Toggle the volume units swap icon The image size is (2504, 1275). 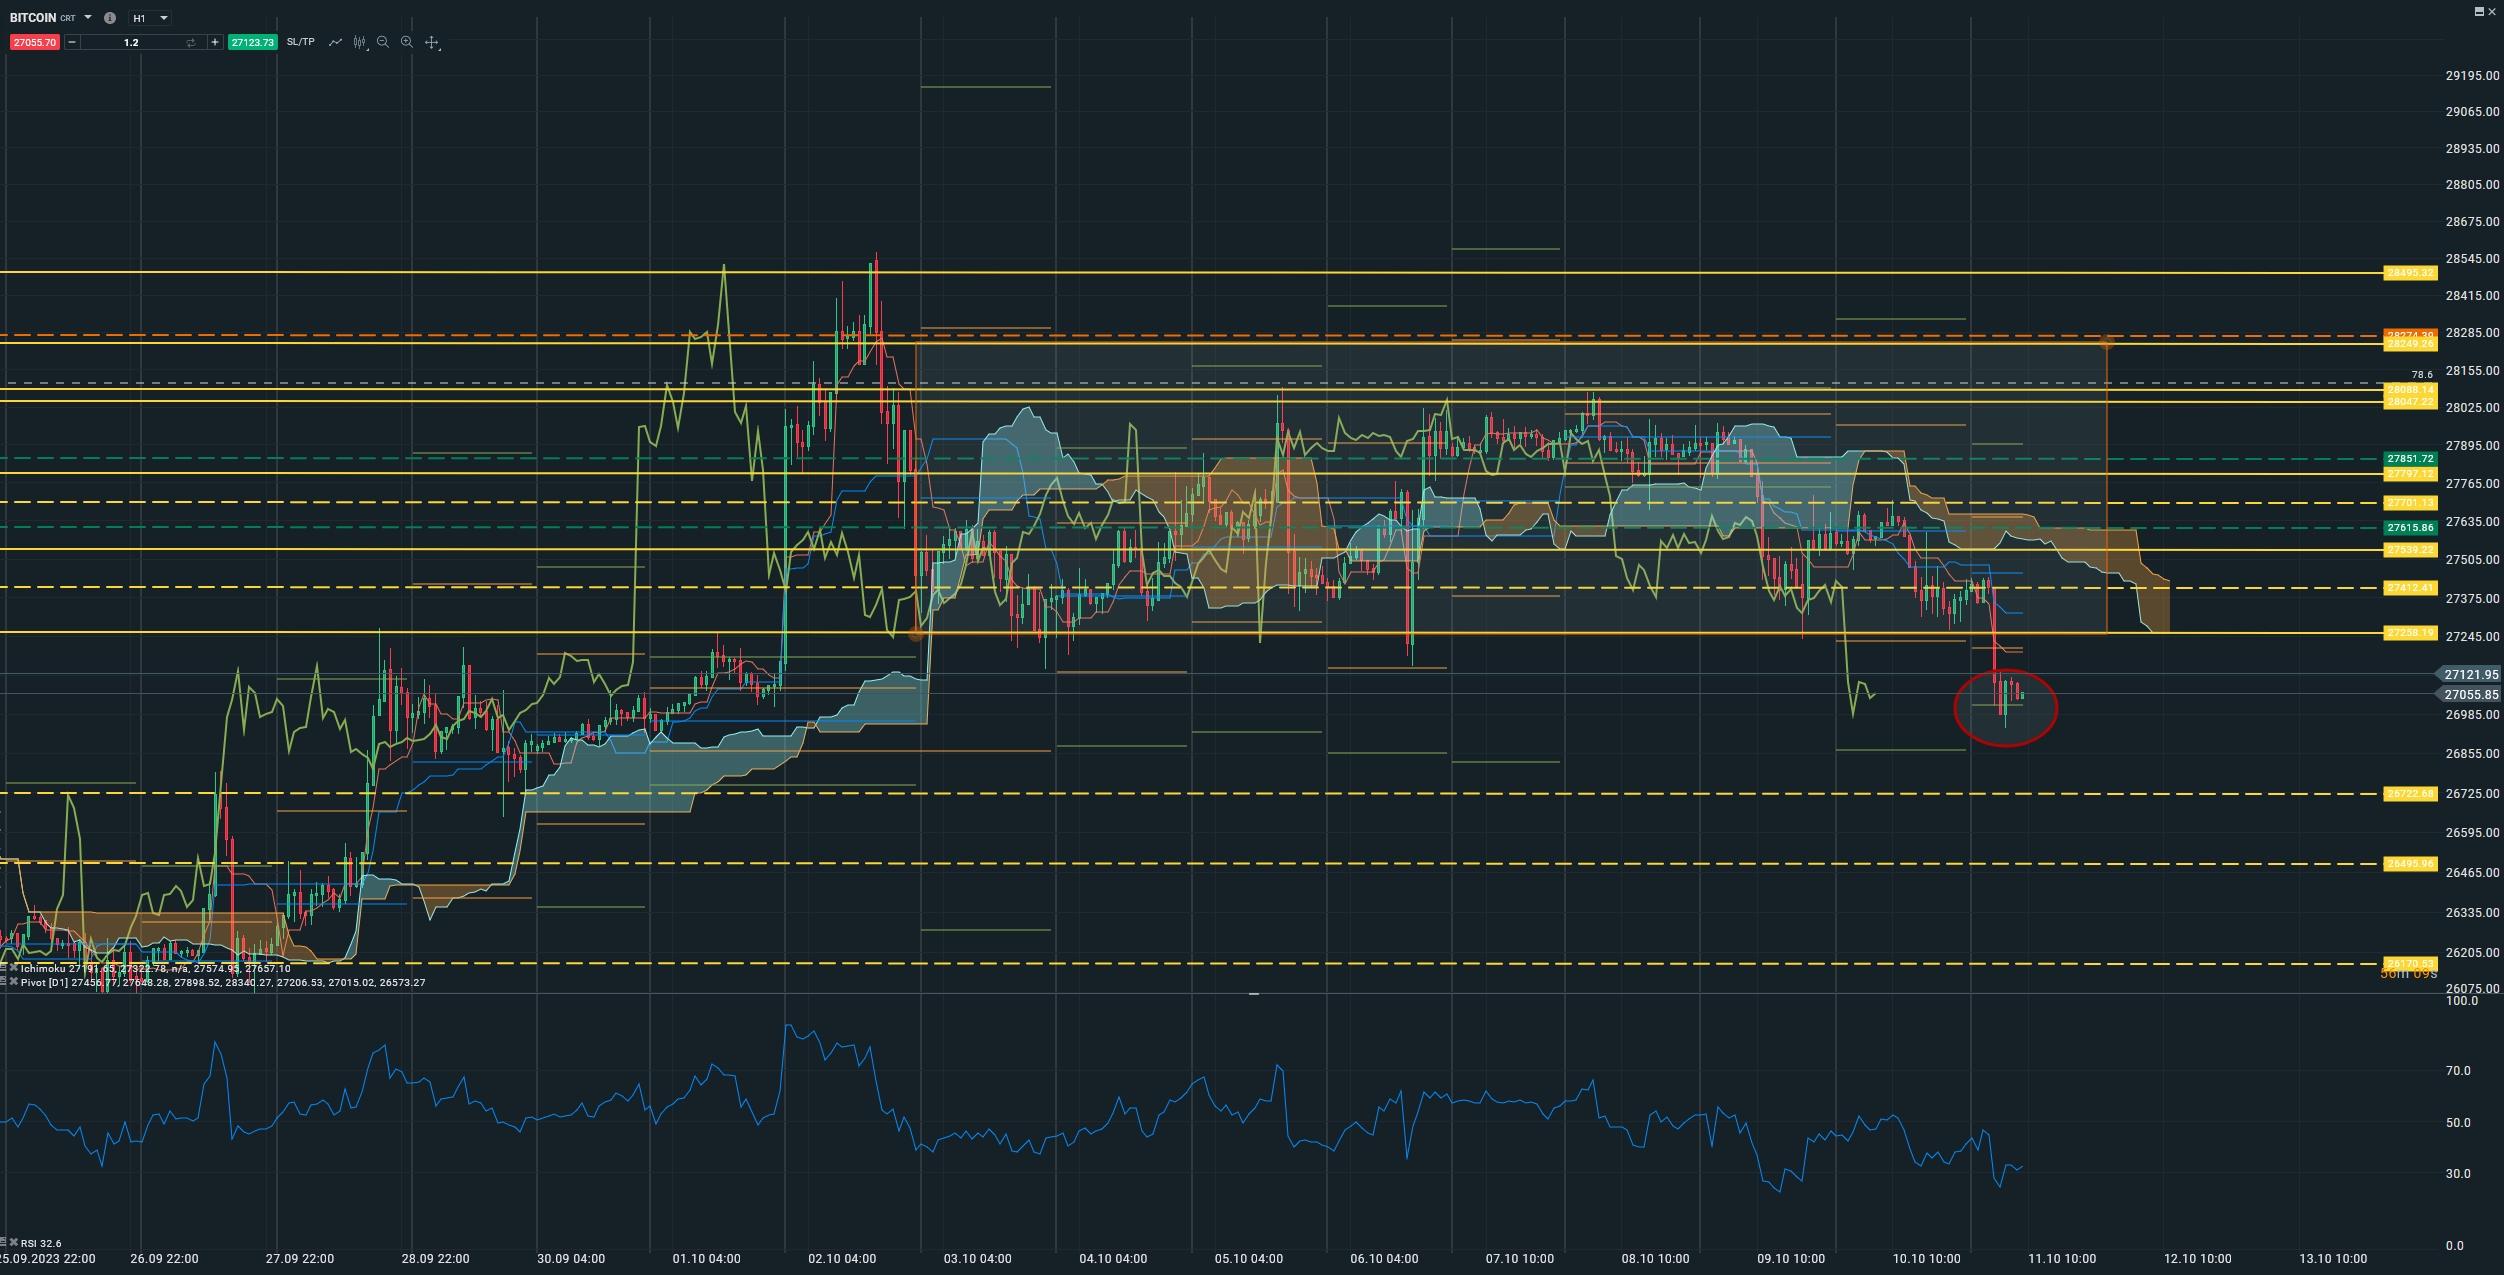[191, 42]
